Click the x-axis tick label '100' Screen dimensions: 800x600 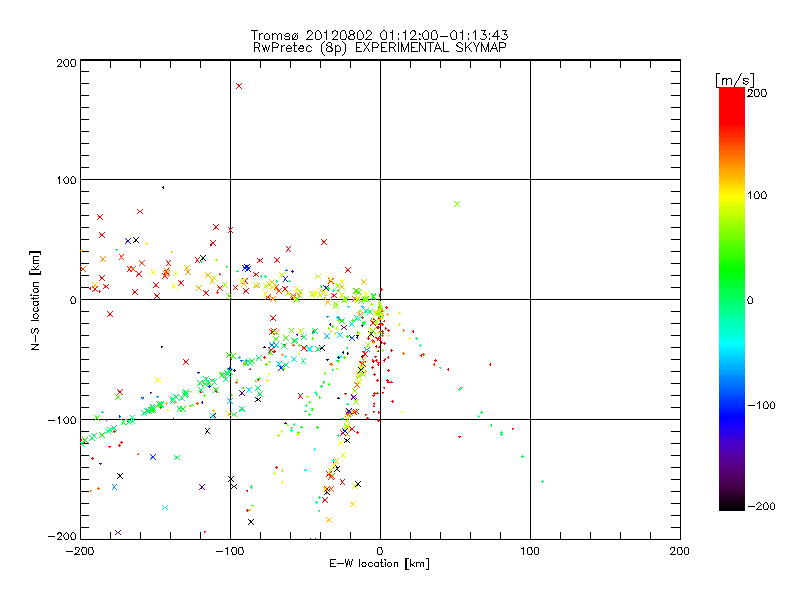click(530, 551)
